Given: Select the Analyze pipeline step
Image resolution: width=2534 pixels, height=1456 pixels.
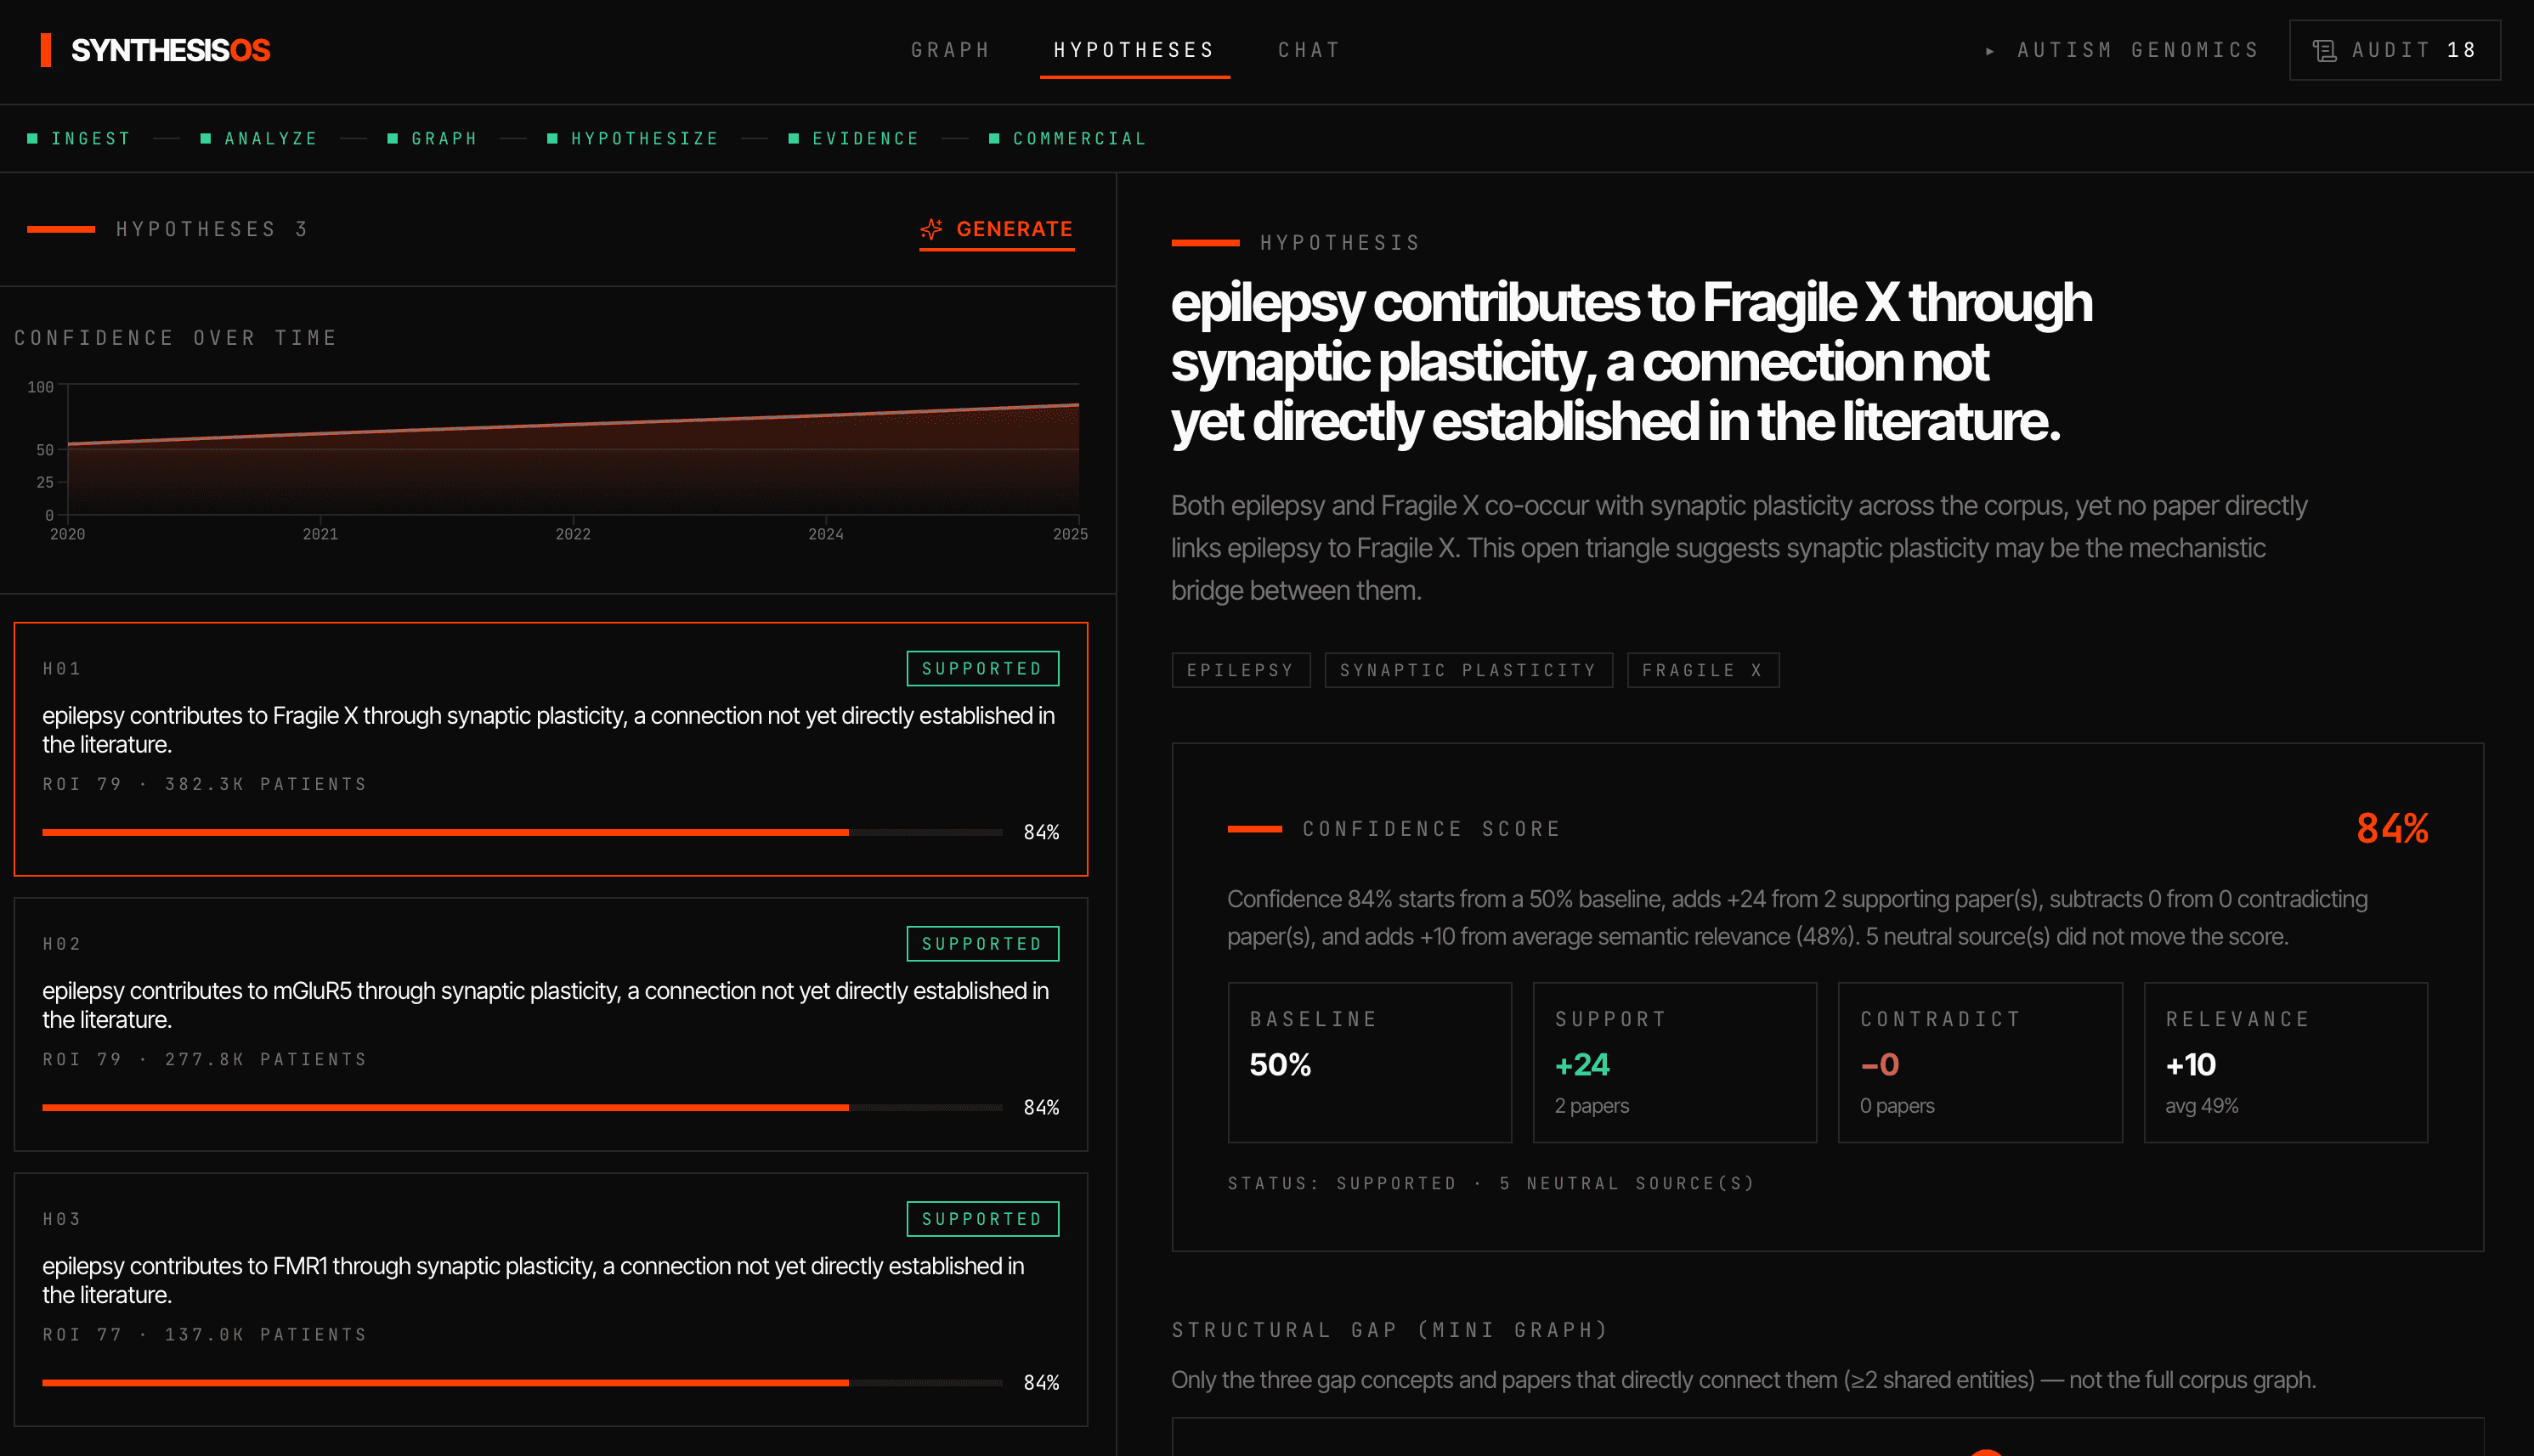Looking at the screenshot, I should pos(259,139).
